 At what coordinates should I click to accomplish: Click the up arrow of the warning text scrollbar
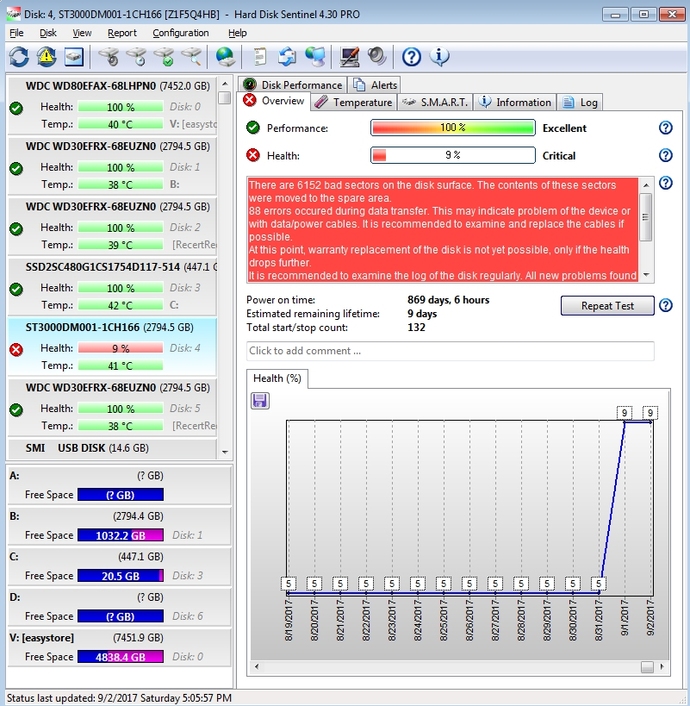point(646,185)
